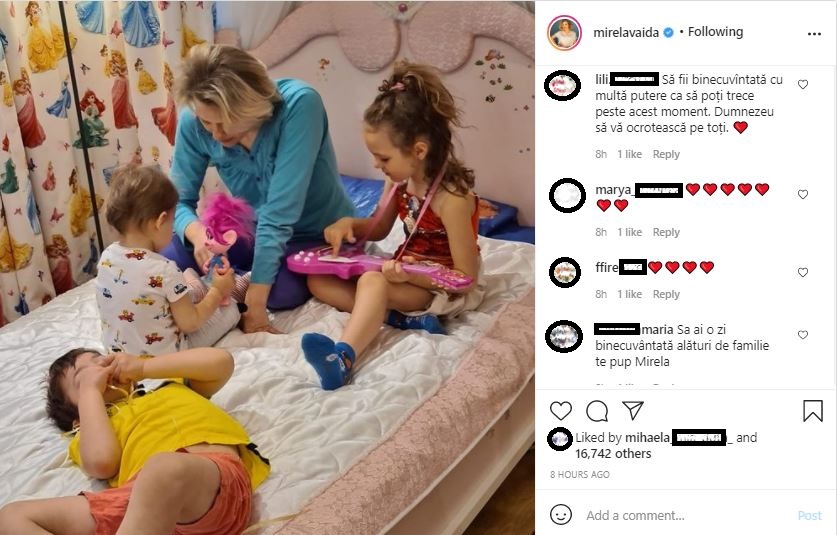Screen dimensions: 837x535
Task: Like the maria comment about Mirela
Action: (803, 335)
